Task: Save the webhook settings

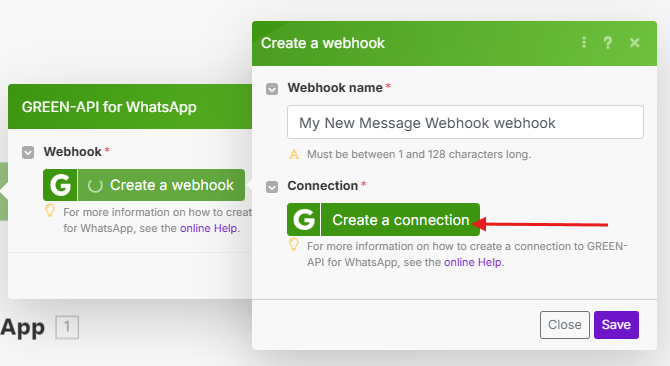Action: (x=616, y=325)
